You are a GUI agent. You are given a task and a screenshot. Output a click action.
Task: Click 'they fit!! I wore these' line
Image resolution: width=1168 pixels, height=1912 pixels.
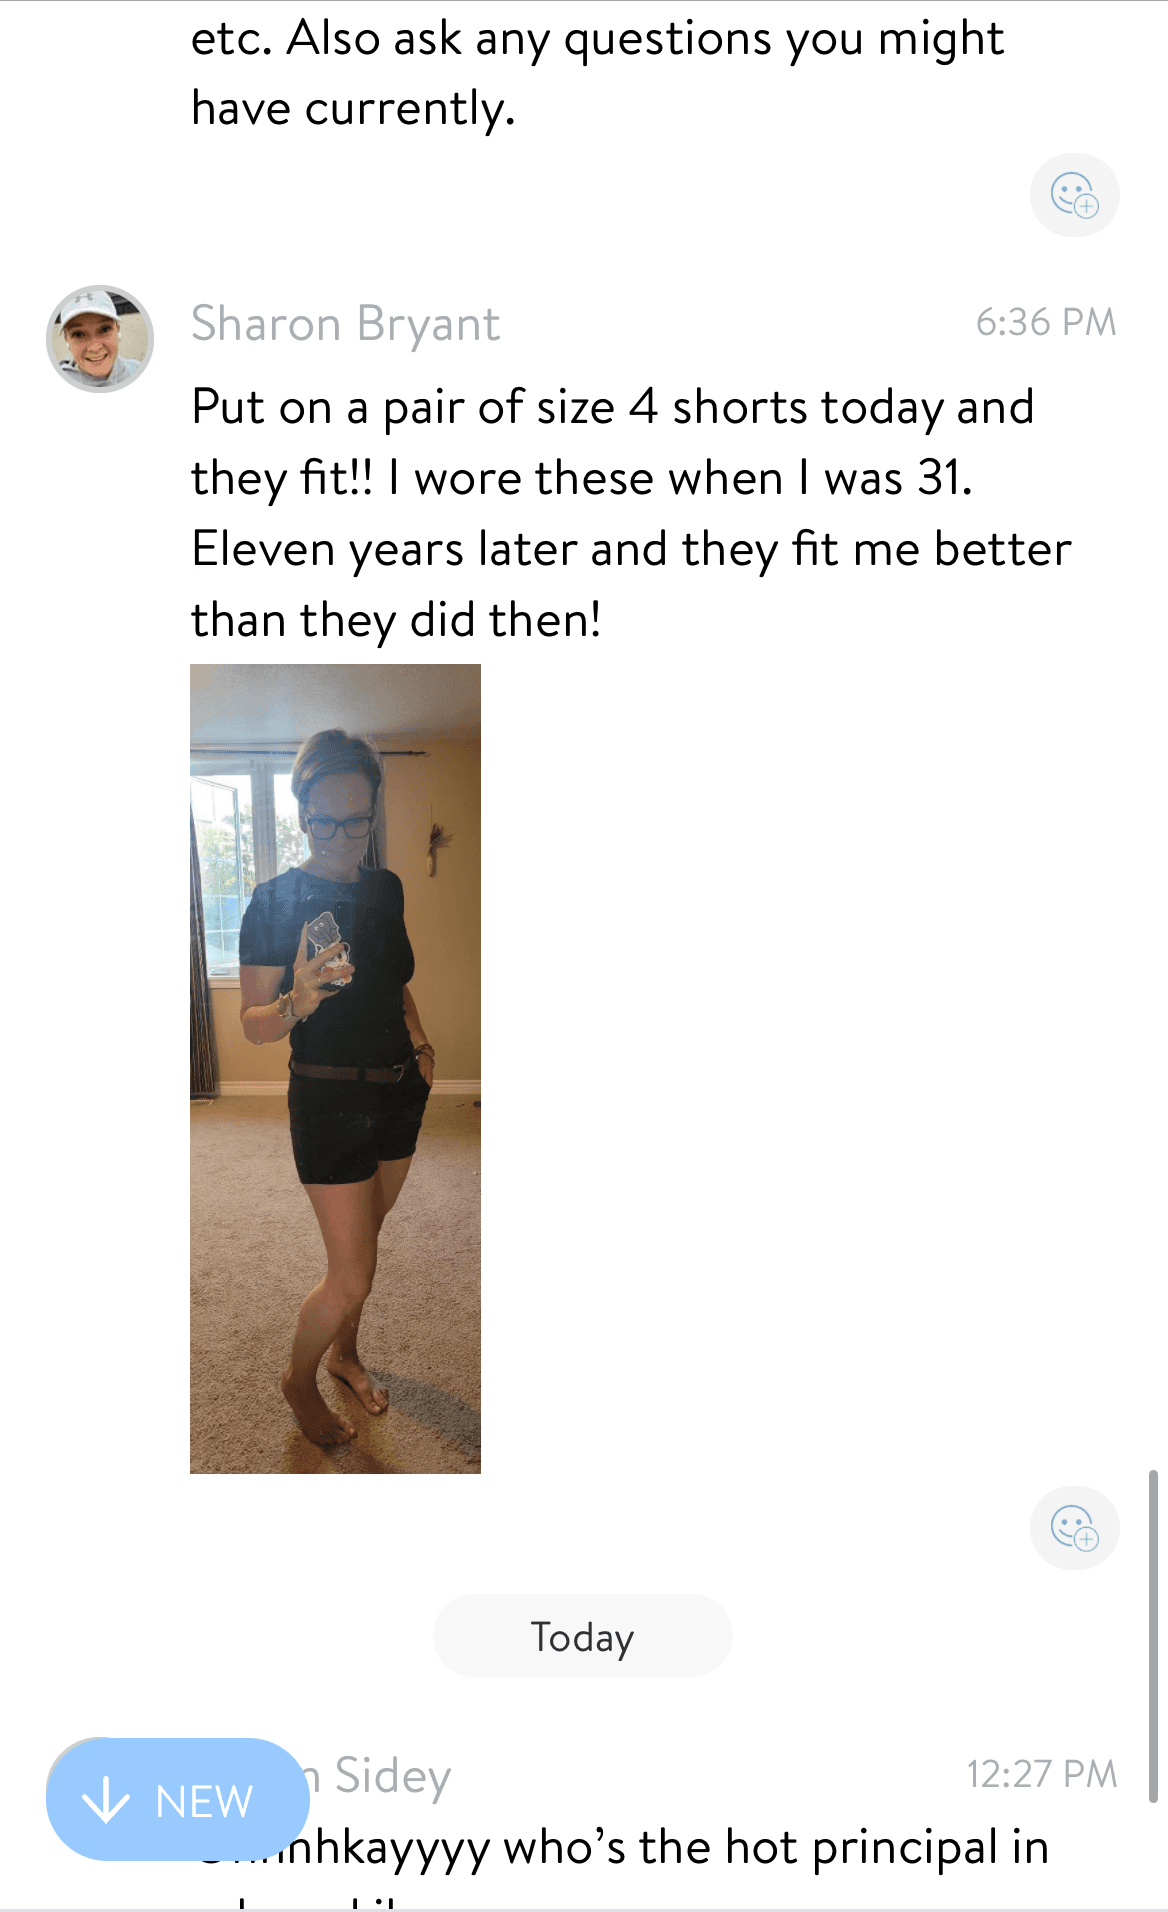(x=581, y=478)
